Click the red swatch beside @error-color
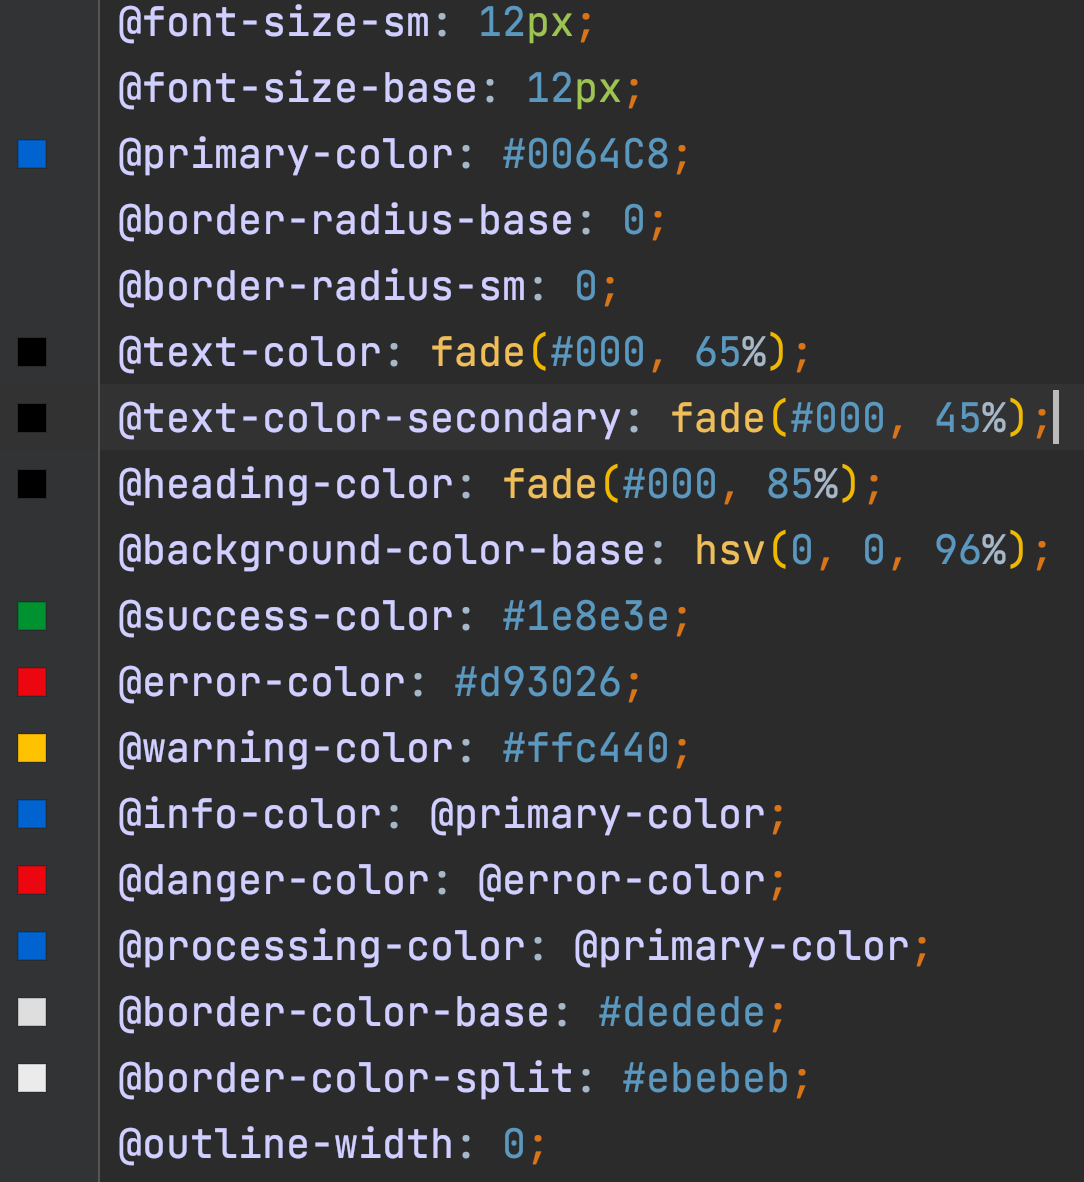The width and height of the screenshot is (1084, 1182). click(x=32, y=682)
